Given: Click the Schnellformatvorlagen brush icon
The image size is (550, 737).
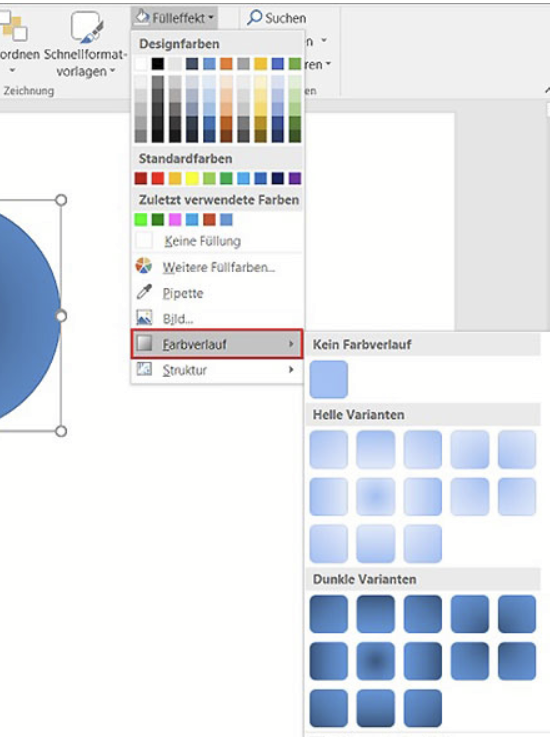Looking at the screenshot, I should tap(87, 27).
